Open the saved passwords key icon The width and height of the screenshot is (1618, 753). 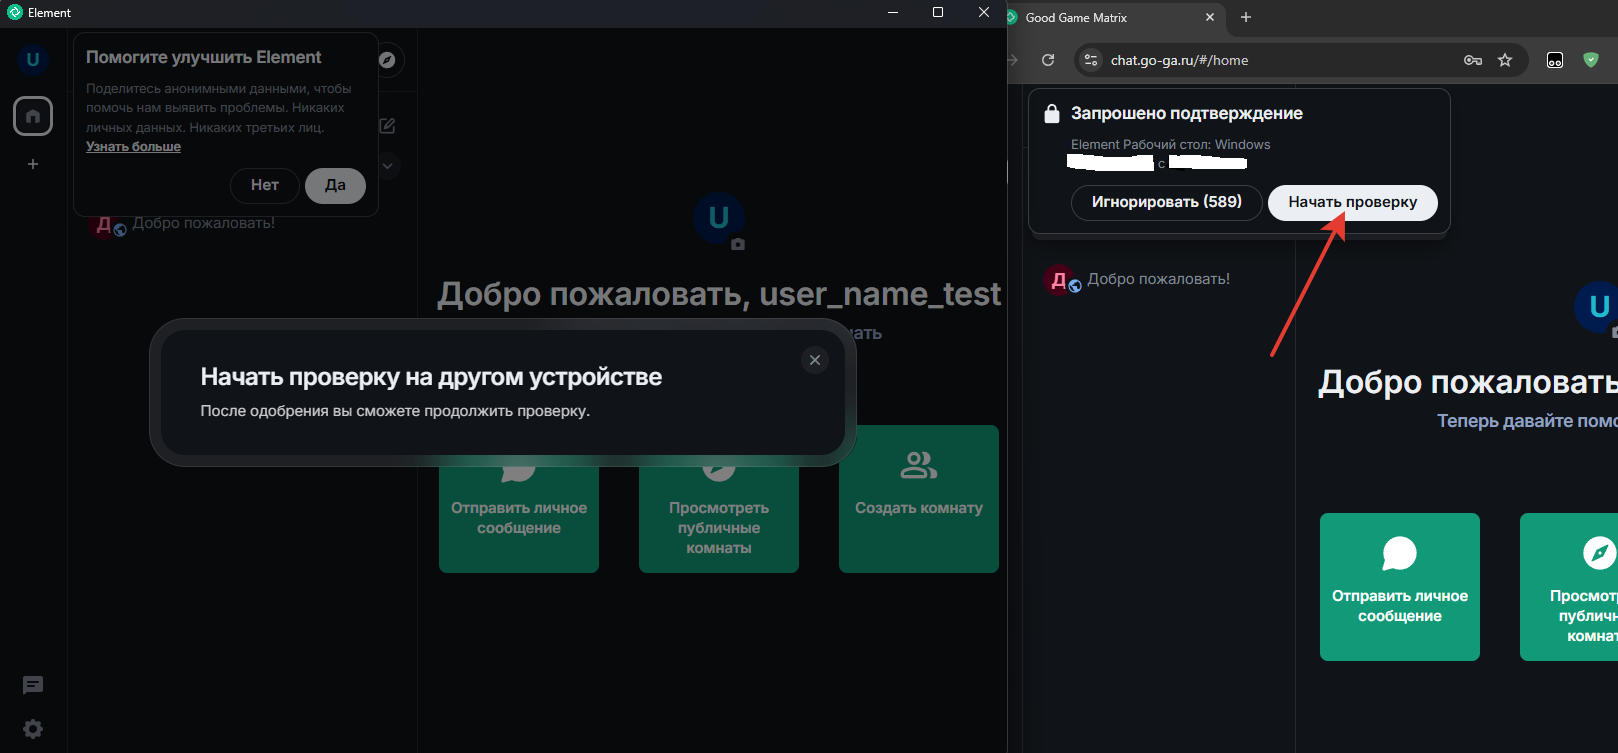[x=1473, y=60]
